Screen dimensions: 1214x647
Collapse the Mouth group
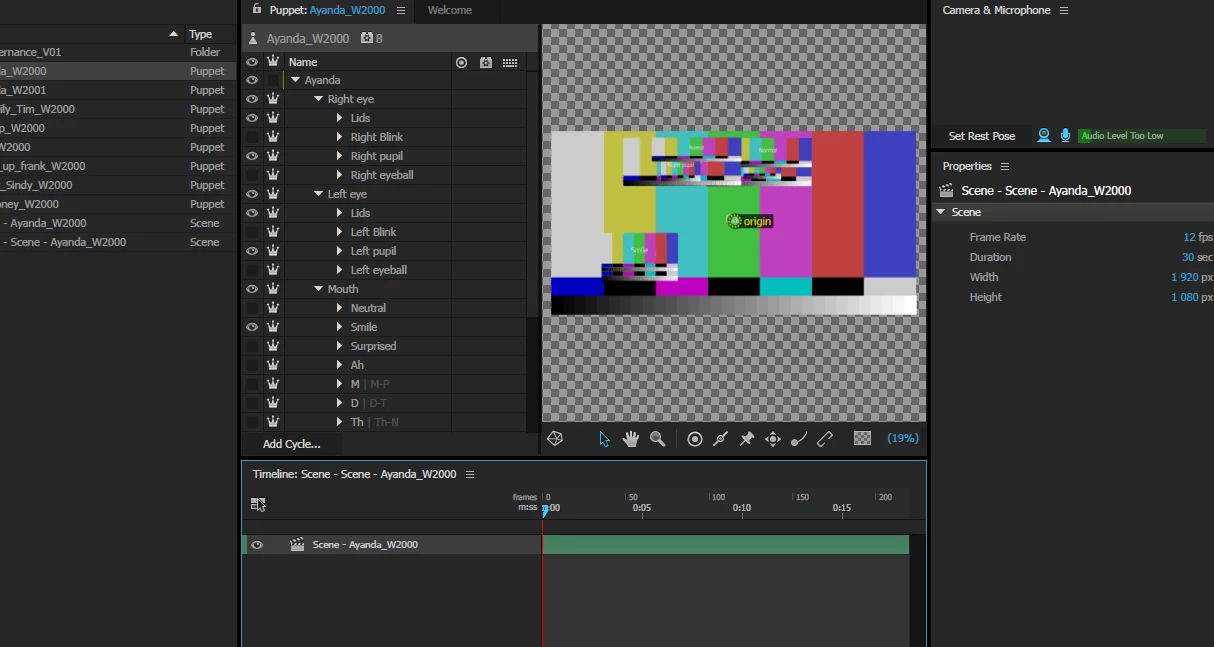pyautogui.click(x=319, y=289)
